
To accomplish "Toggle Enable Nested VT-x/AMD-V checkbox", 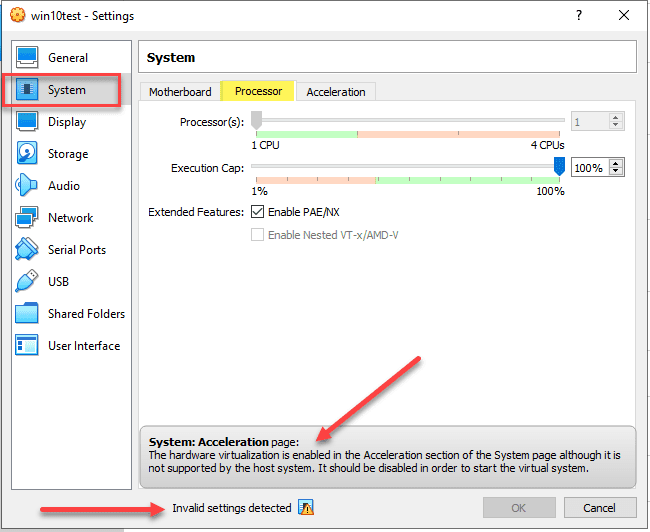I will (257, 235).
